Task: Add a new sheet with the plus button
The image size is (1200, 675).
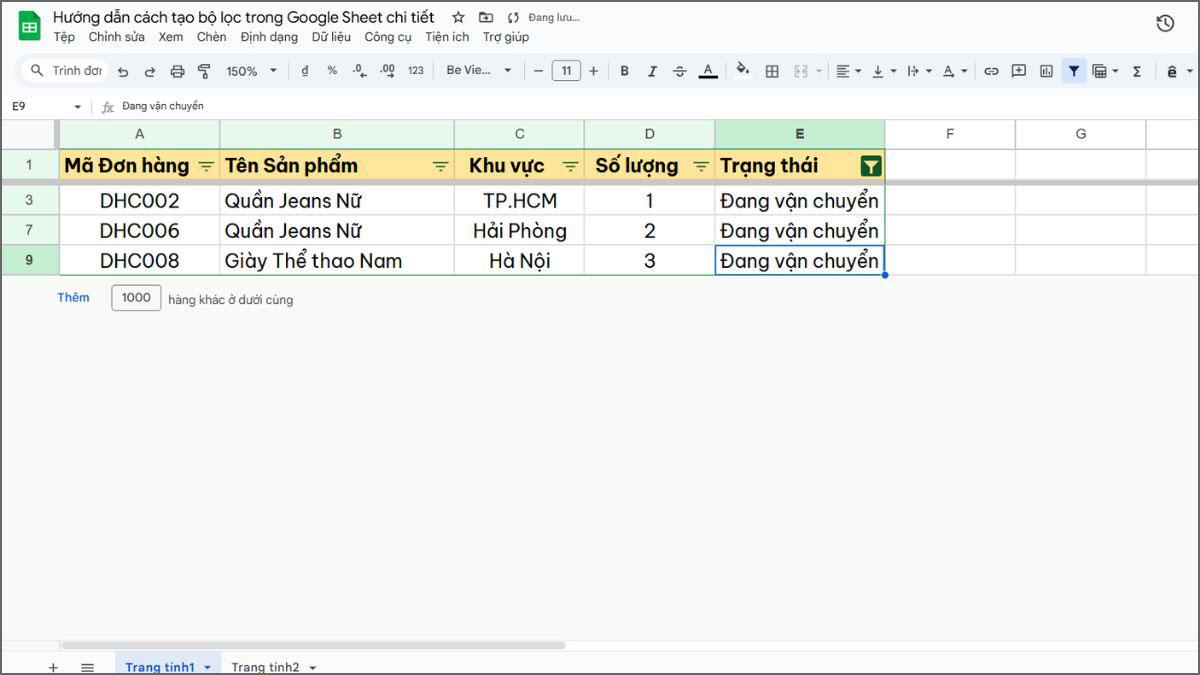Action: [53, 666]
